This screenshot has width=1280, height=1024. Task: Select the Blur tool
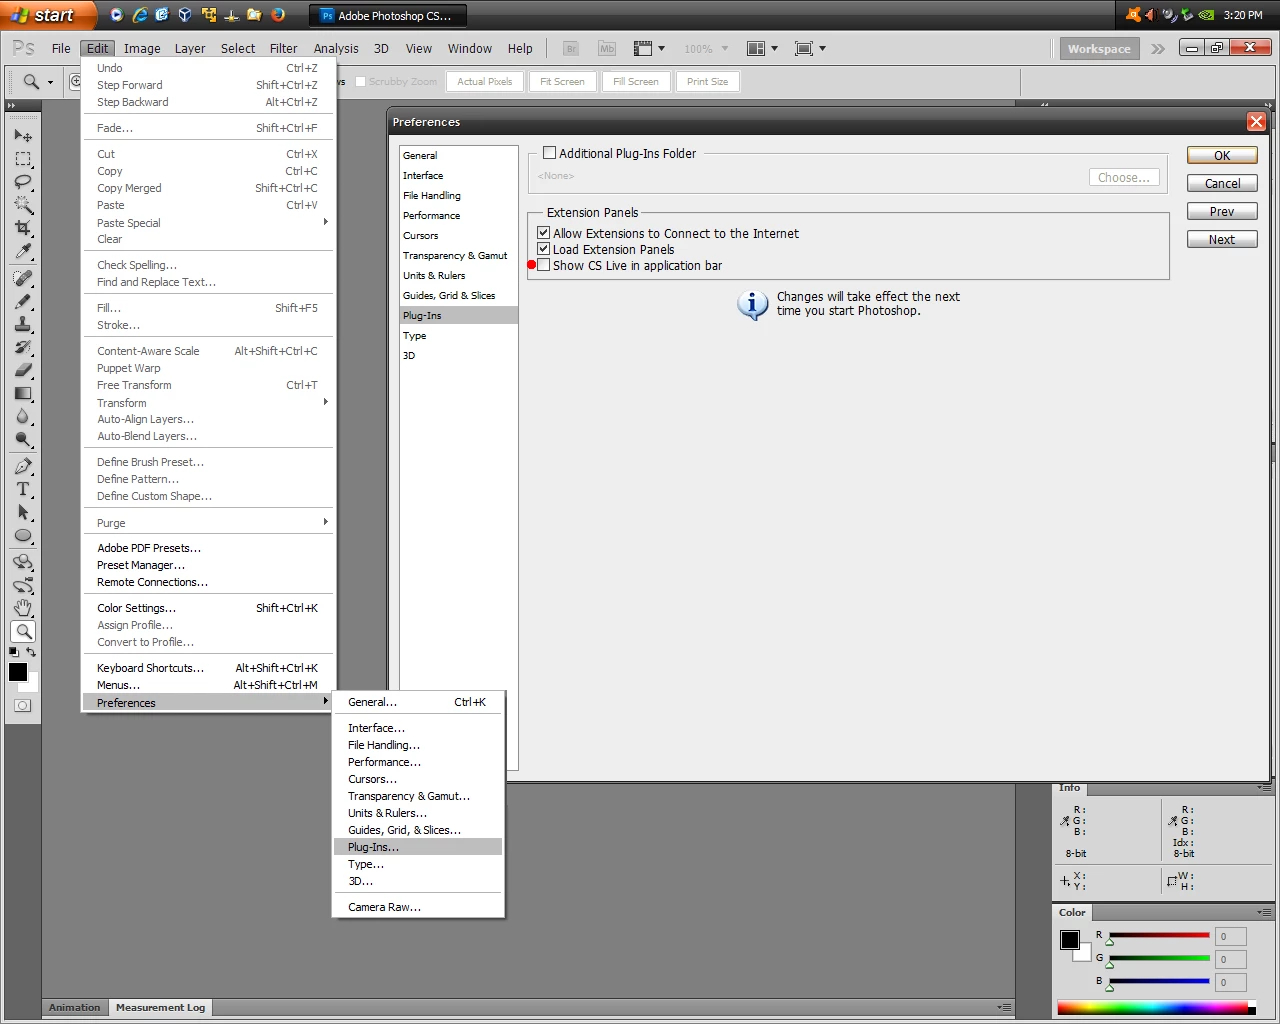(x=23, y=416)
